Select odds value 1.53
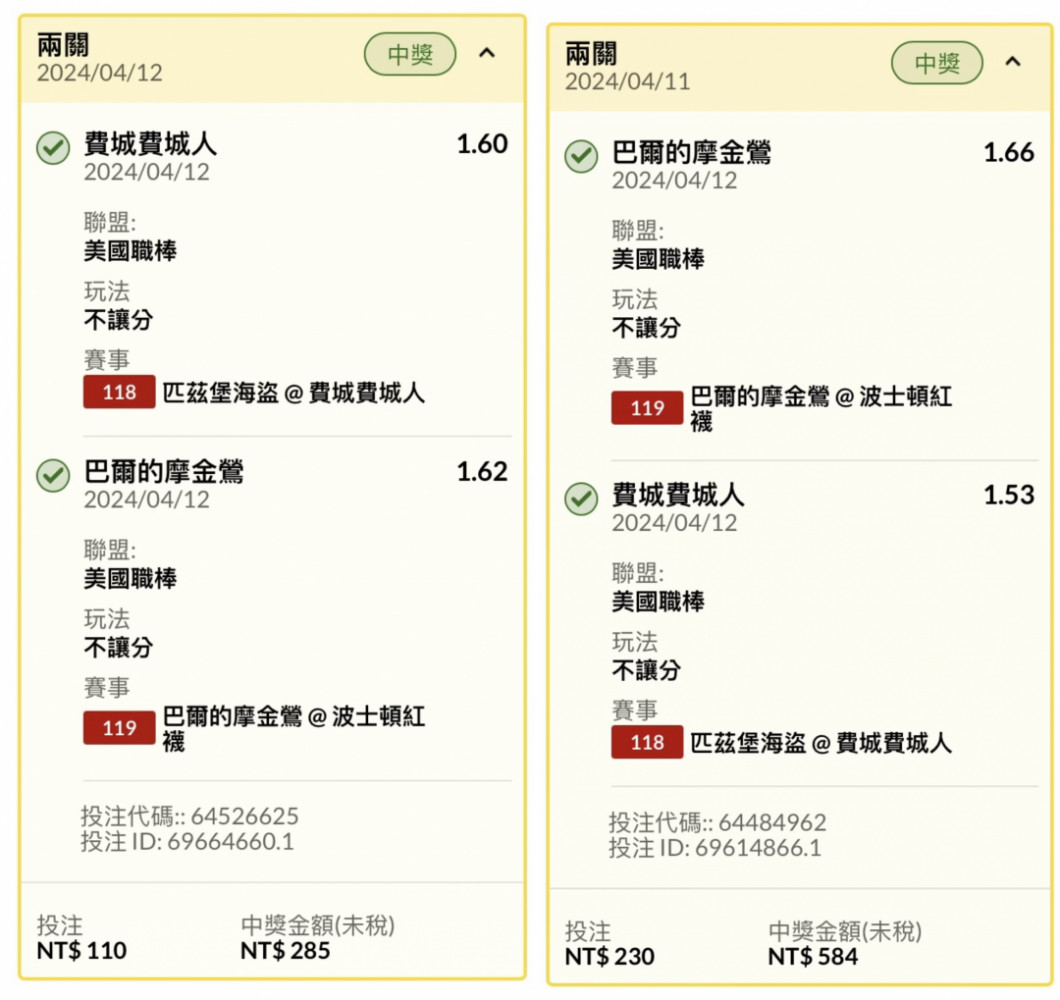 coord(1009,495)
